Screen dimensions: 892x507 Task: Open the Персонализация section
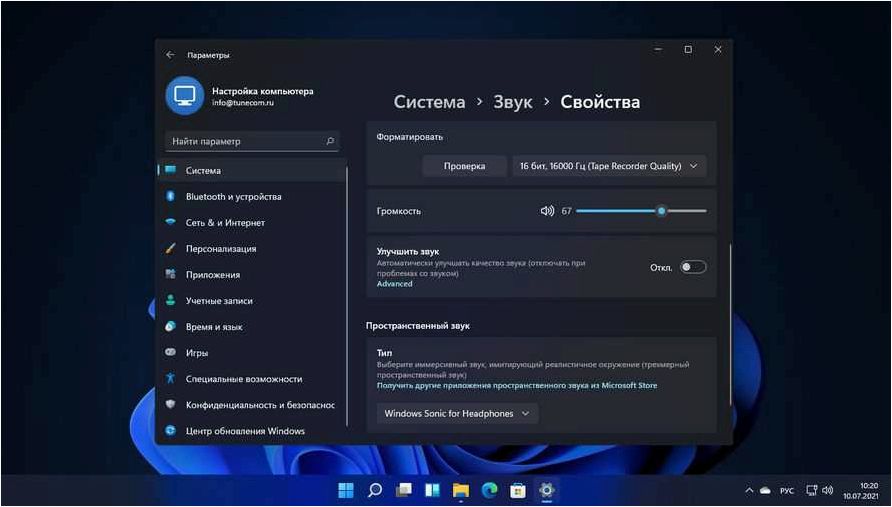pyautogui.click(x=251, y=249)
